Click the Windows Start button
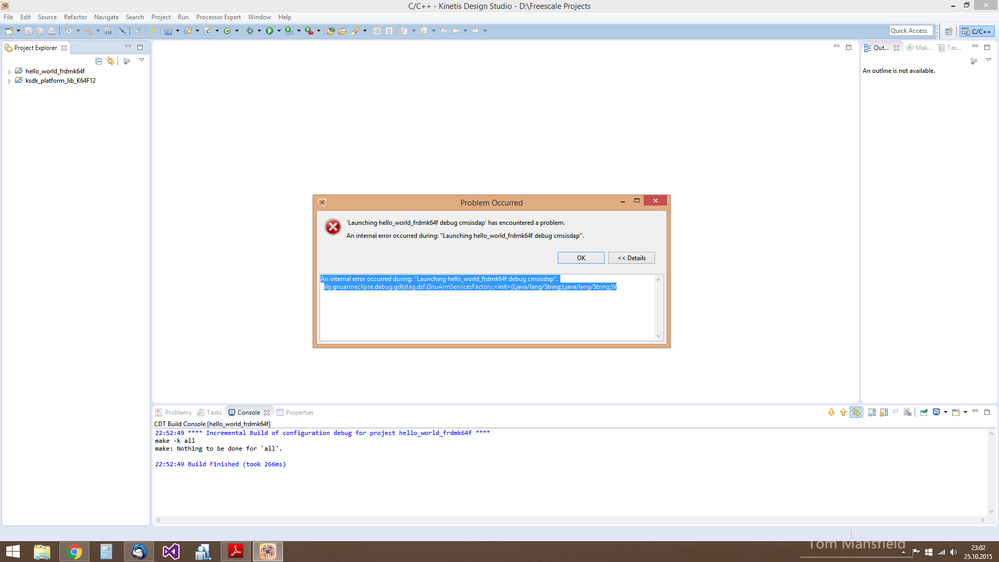The height and width of the screenshot is (562, 999). (12, 551)
